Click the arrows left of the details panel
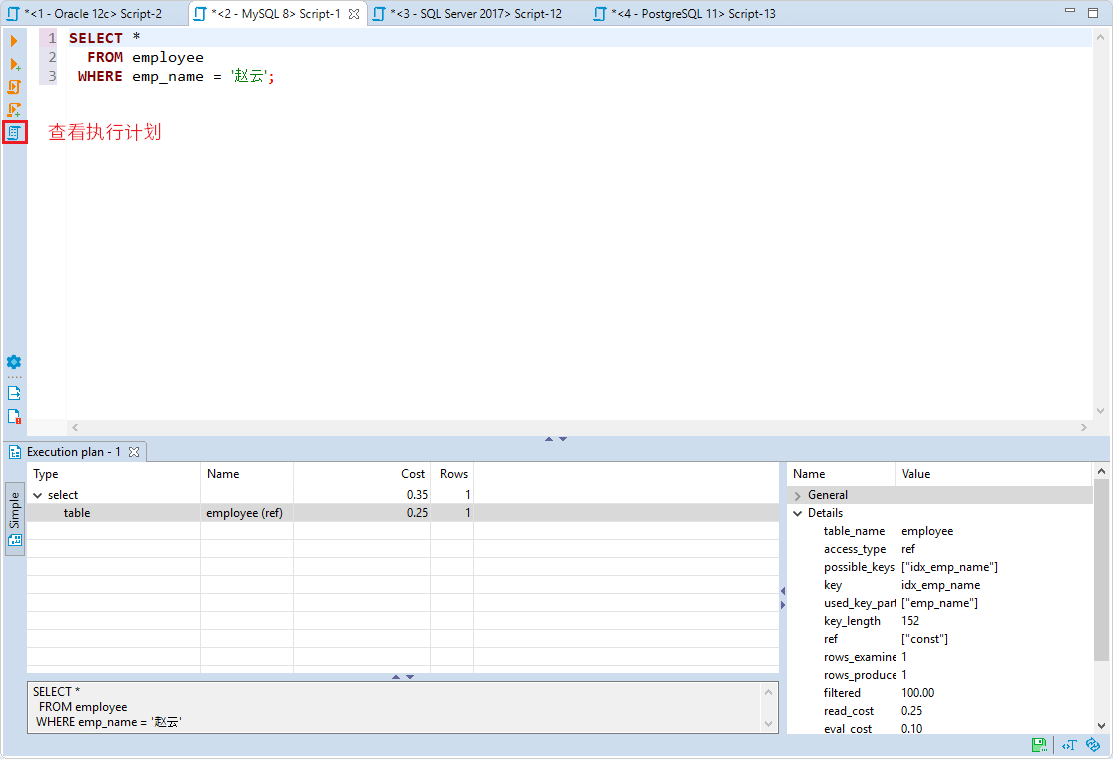 click(783, 598)
